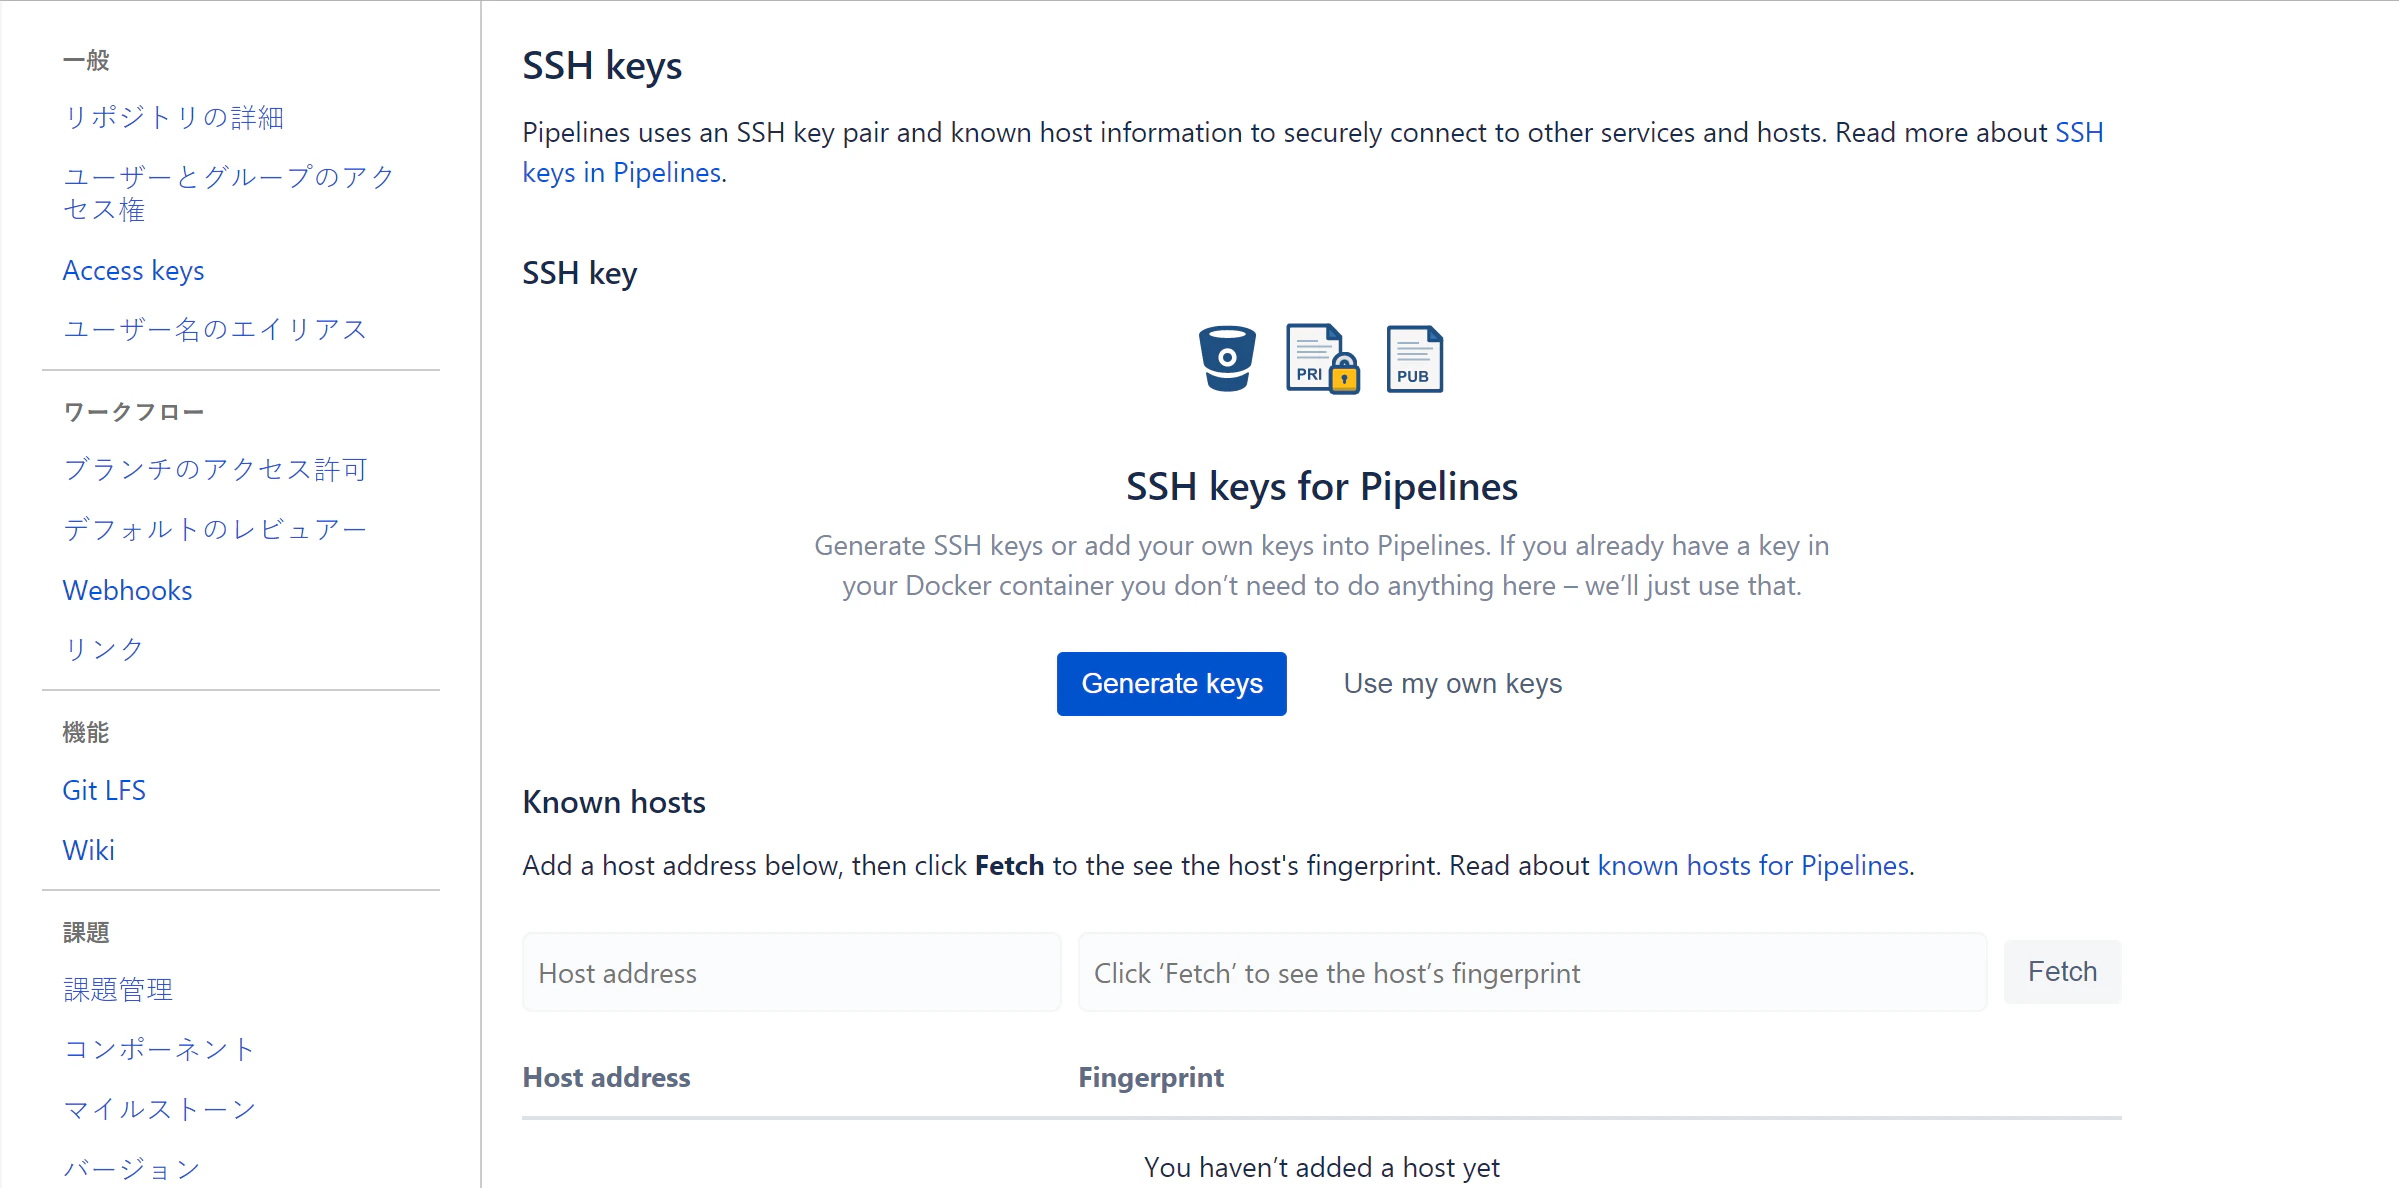Select コンポーネント in sidebar

tap(159, 1050)
